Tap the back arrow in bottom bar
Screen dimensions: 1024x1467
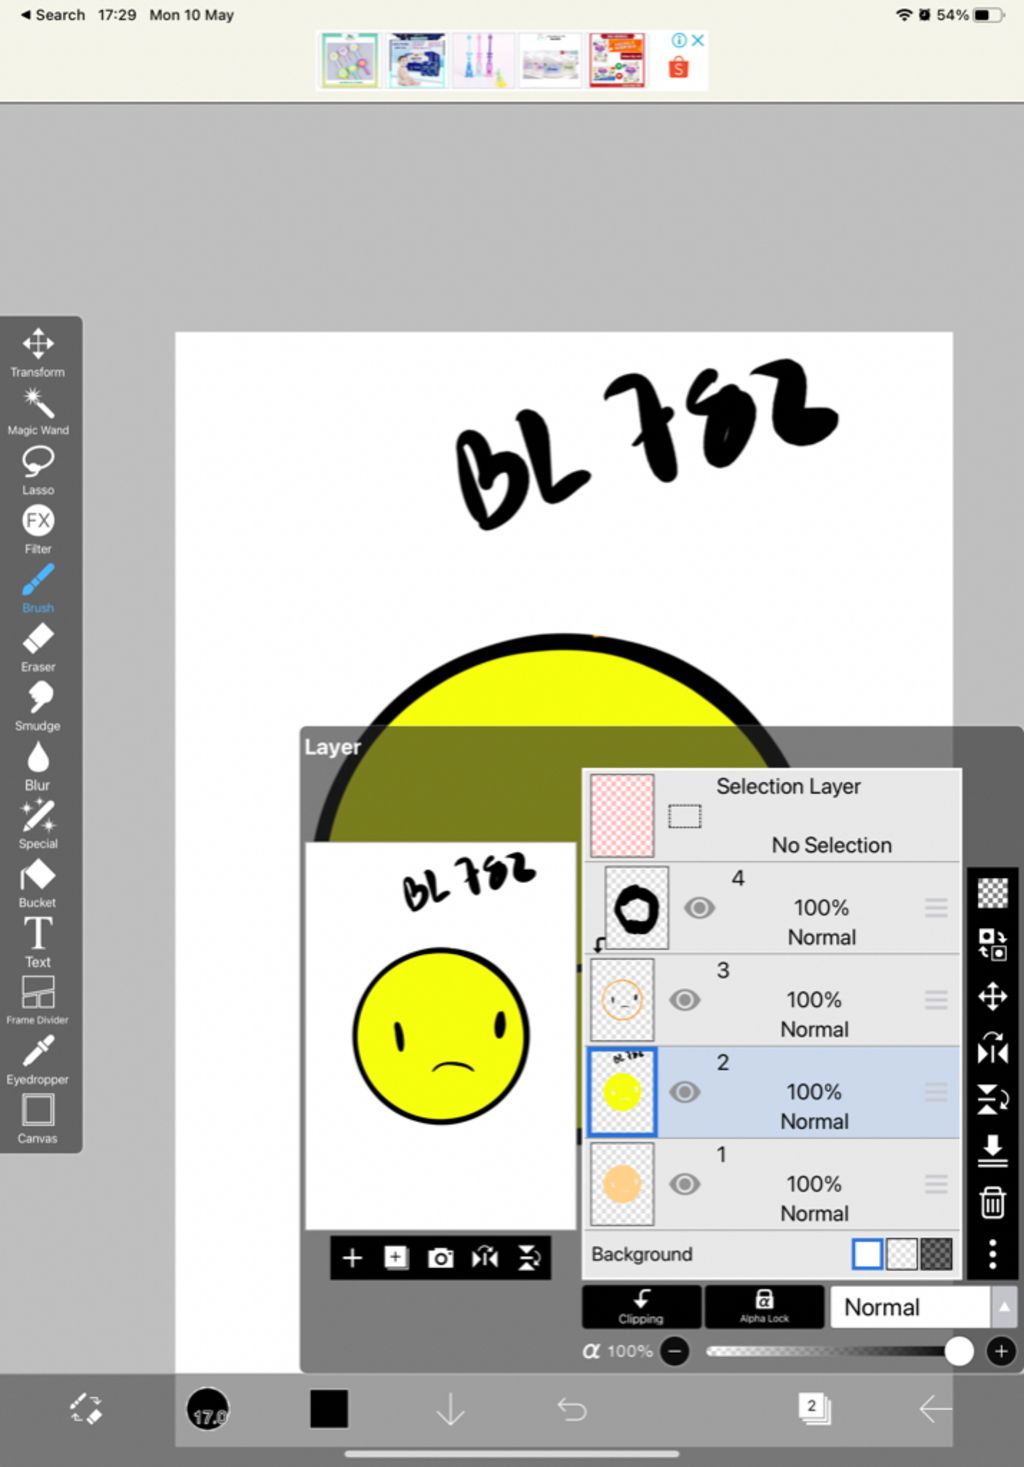pyautogui.click(x=935, y=1409)
